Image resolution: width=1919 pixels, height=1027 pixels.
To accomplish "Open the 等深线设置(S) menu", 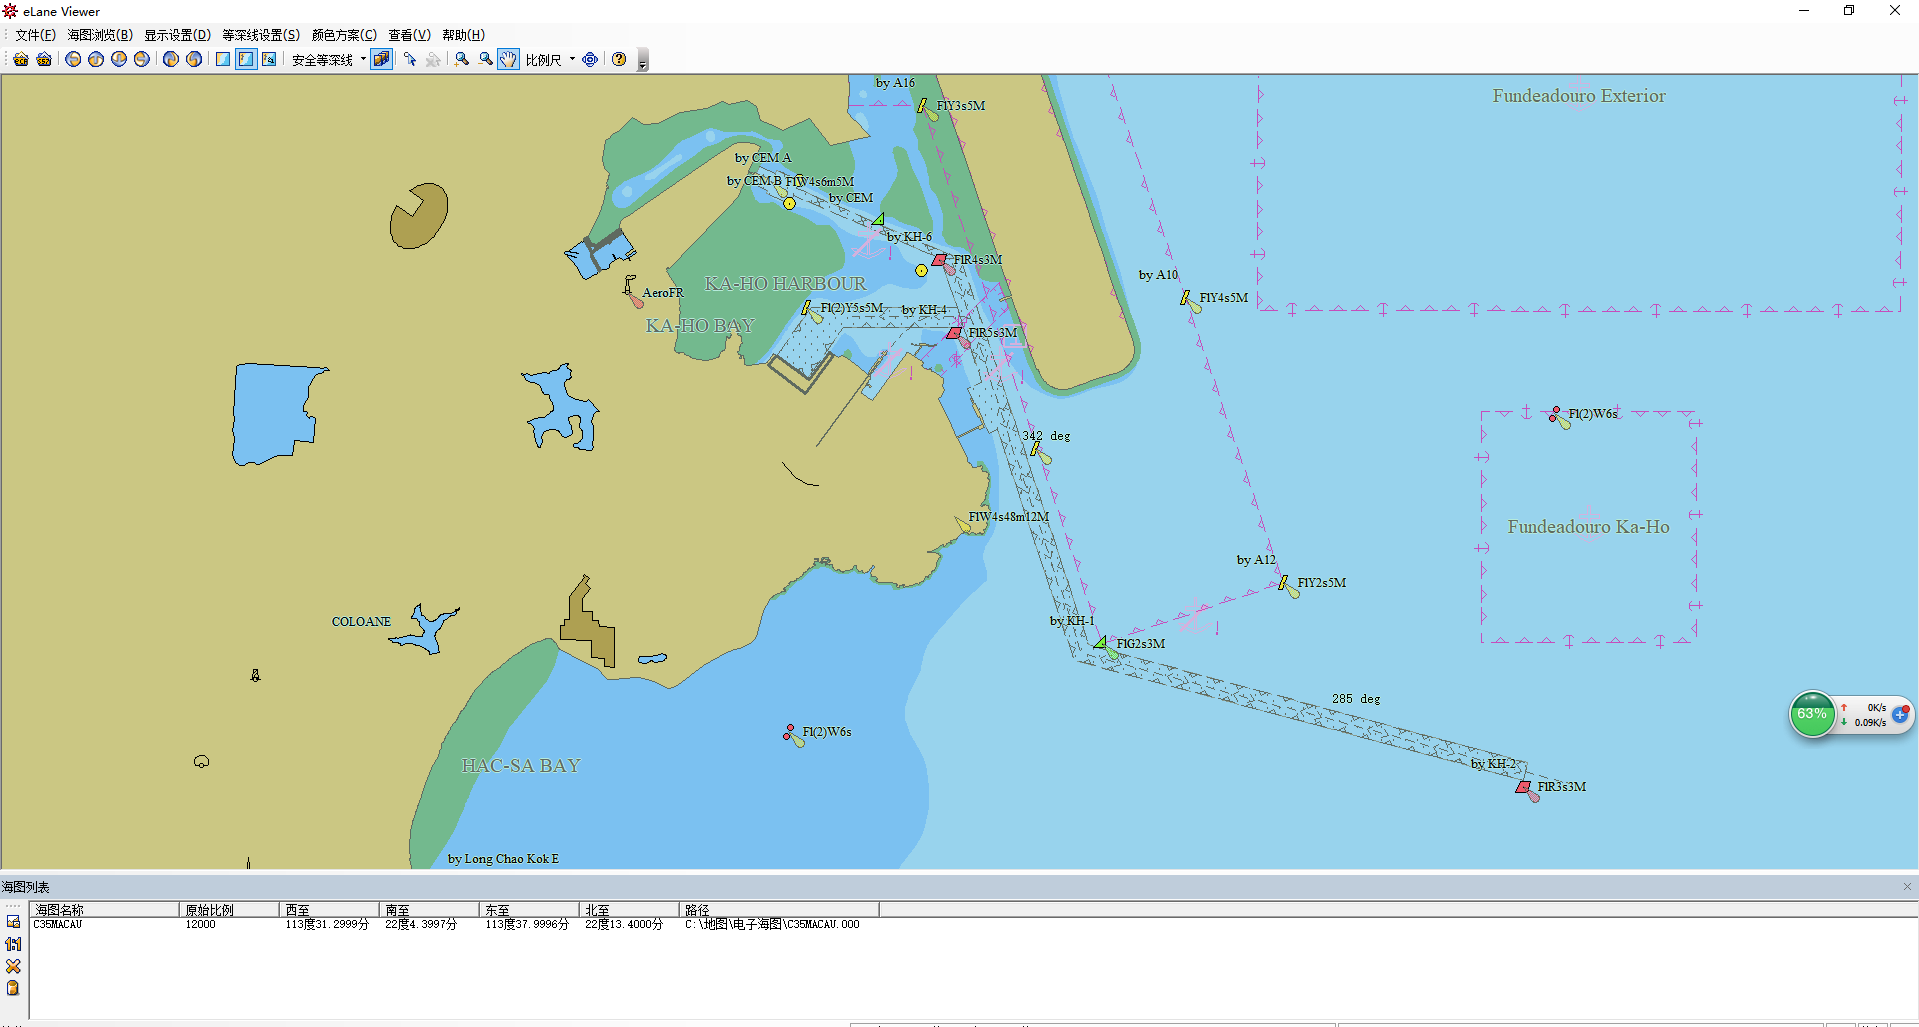I will (x=261, y=35).
